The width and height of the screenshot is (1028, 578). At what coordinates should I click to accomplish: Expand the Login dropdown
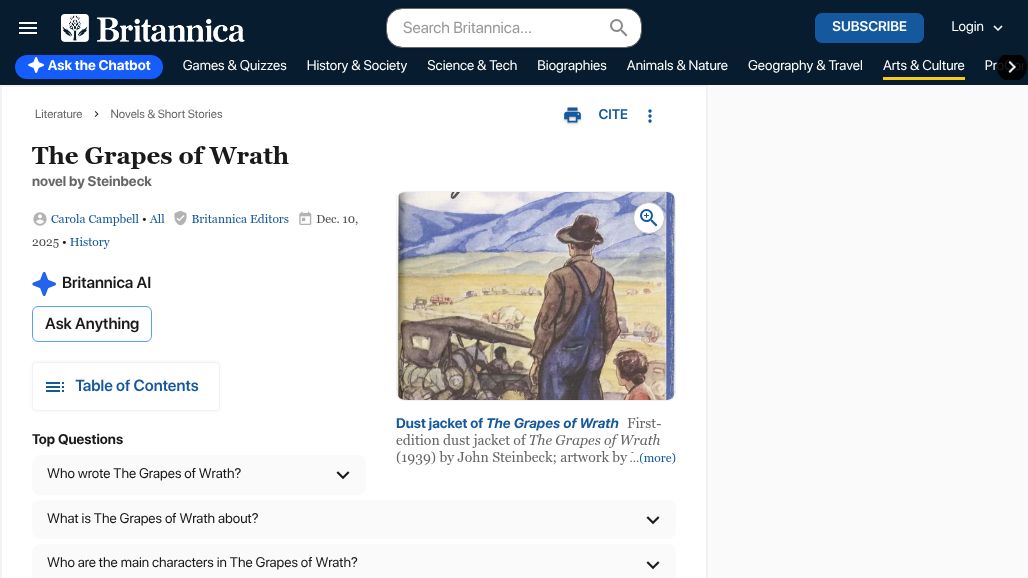(976, 27)
